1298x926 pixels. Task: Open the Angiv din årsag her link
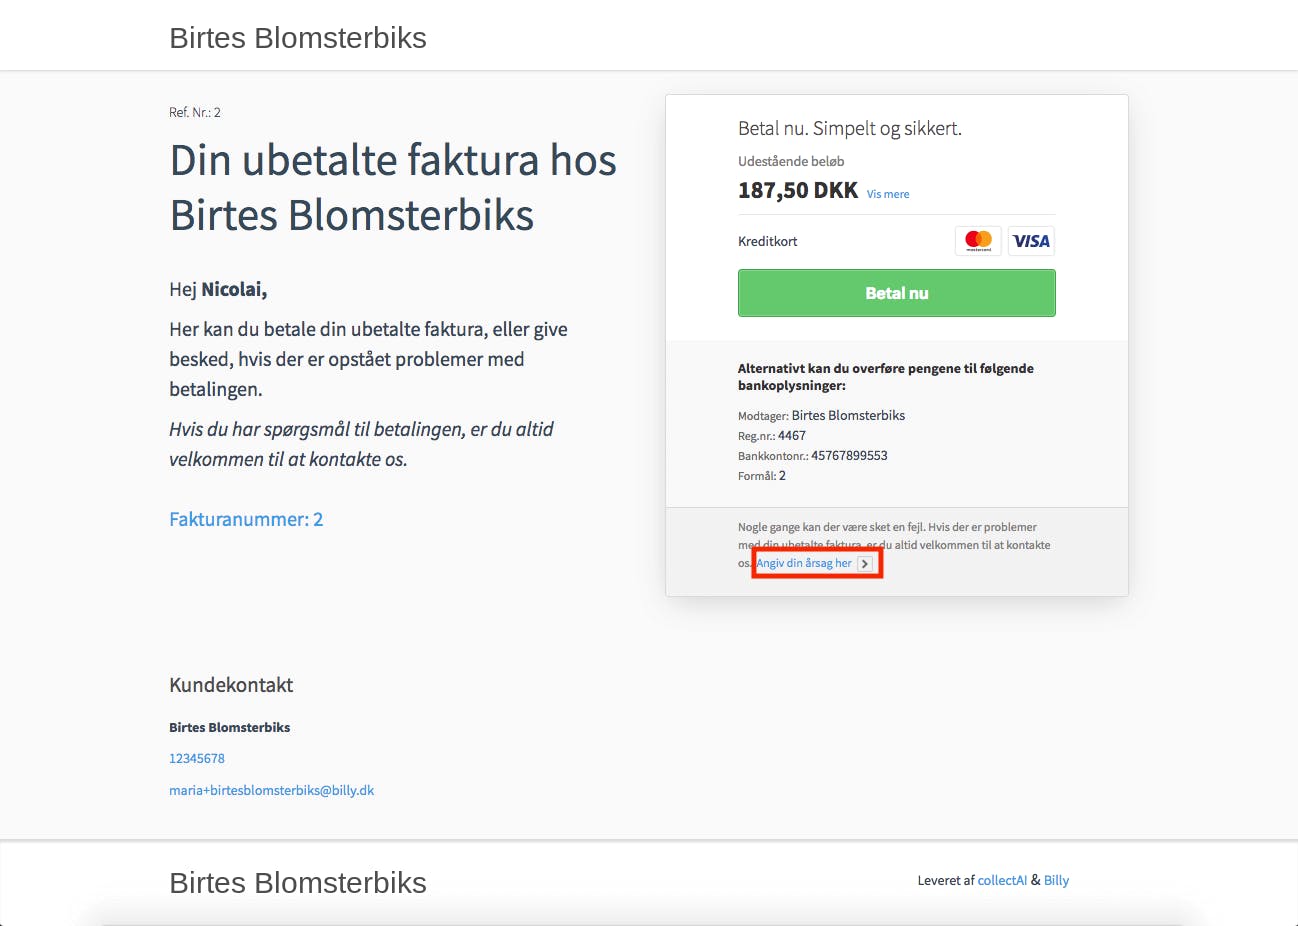coord(804,563)
